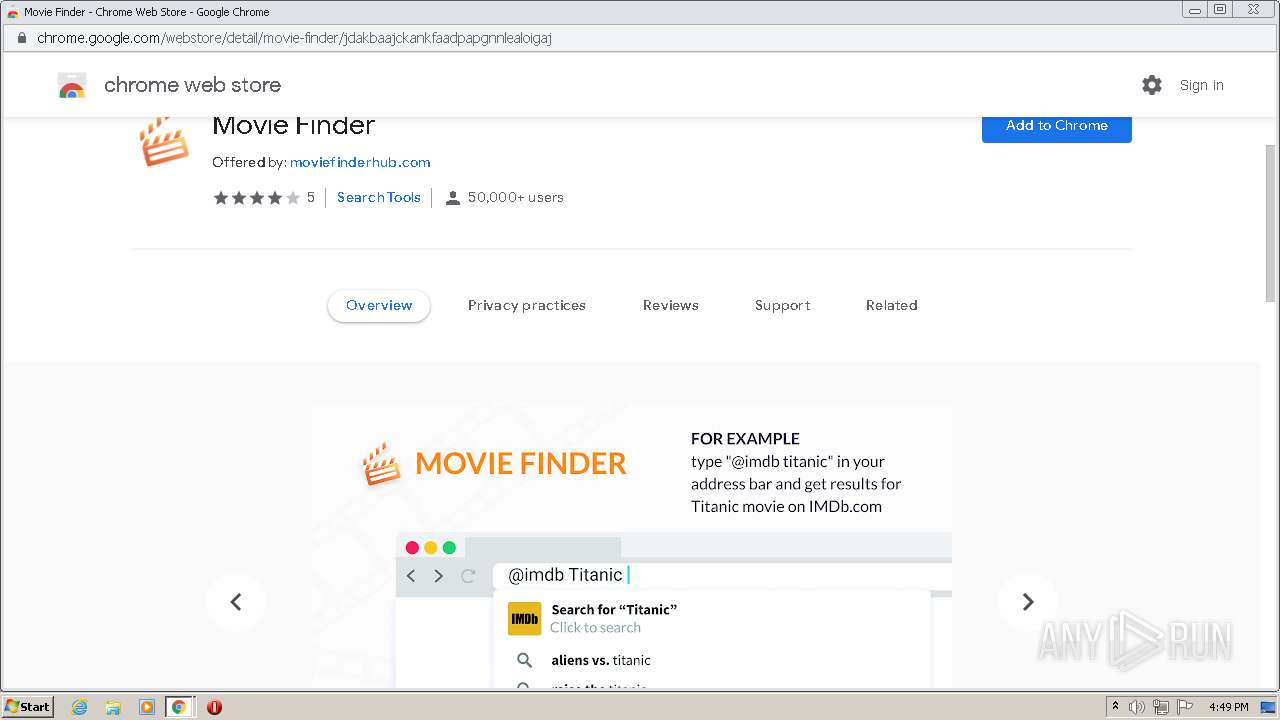Click the vertical page scrollbar thumb

1271,222
